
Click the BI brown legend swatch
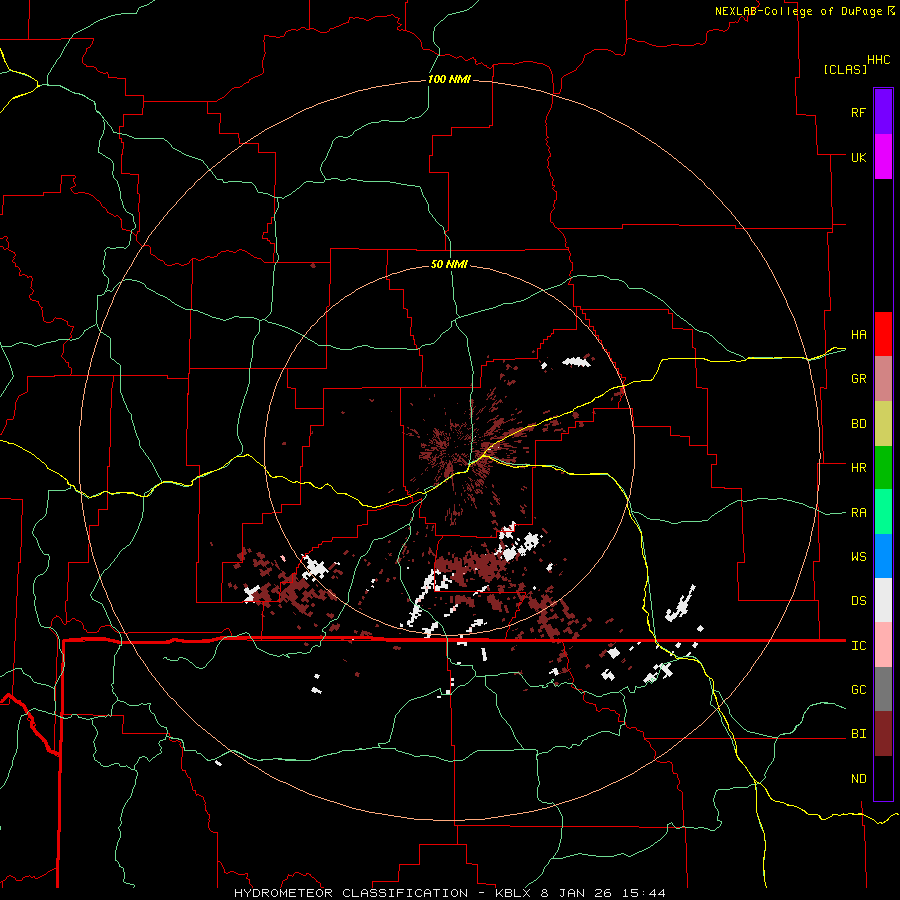[883, 734]
